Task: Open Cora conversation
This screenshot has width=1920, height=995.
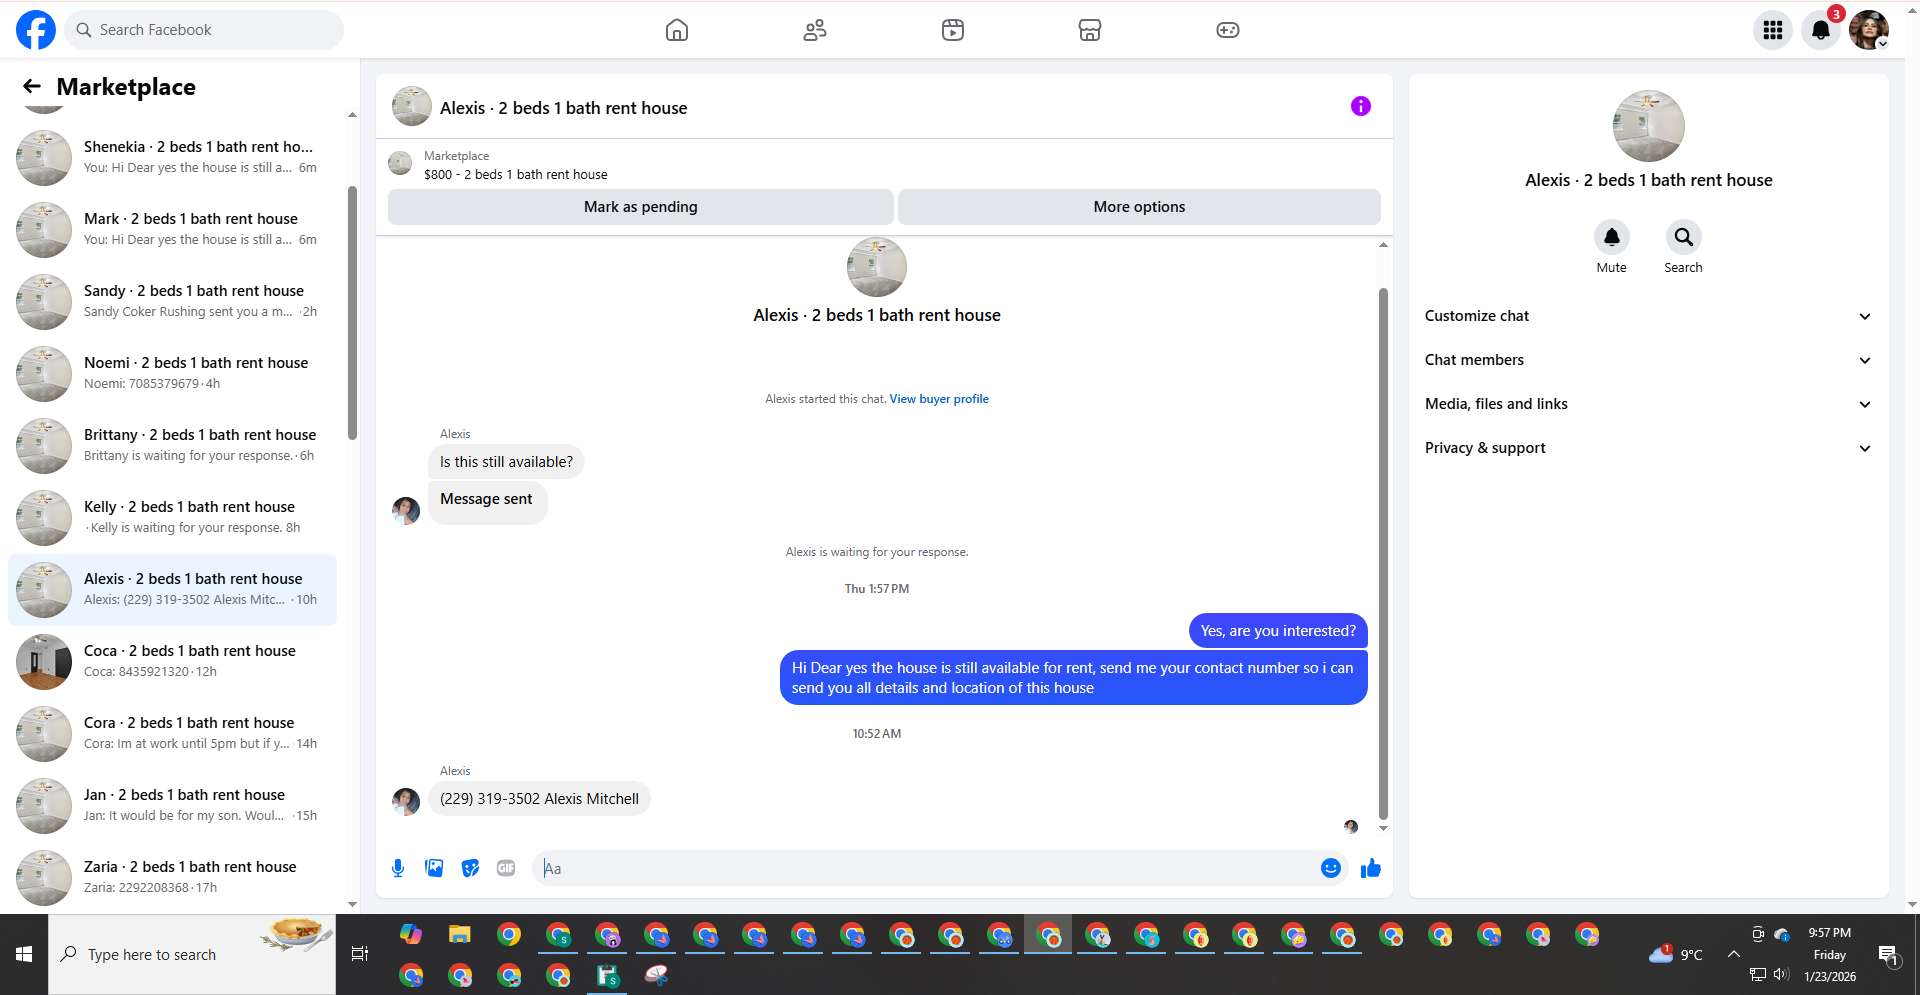Action: point(172,734)
